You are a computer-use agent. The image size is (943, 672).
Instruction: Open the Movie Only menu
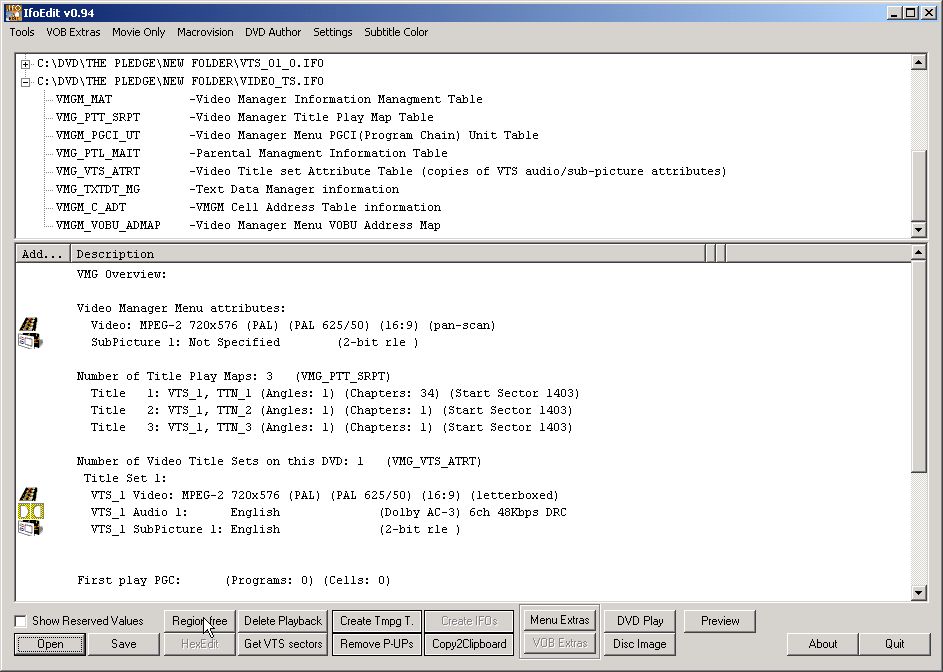[x=138, y=32]
